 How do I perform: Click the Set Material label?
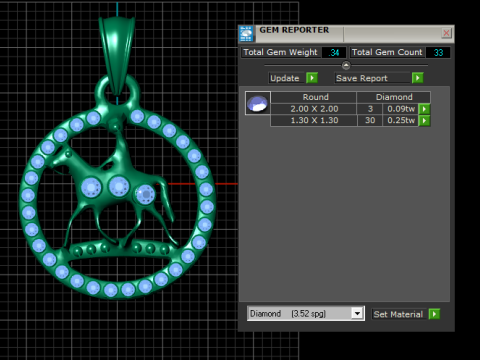[x=399, y=314]
